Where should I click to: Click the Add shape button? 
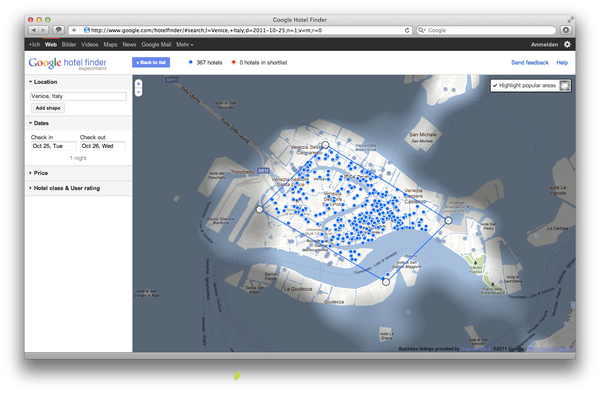click(x=48, y=108)
